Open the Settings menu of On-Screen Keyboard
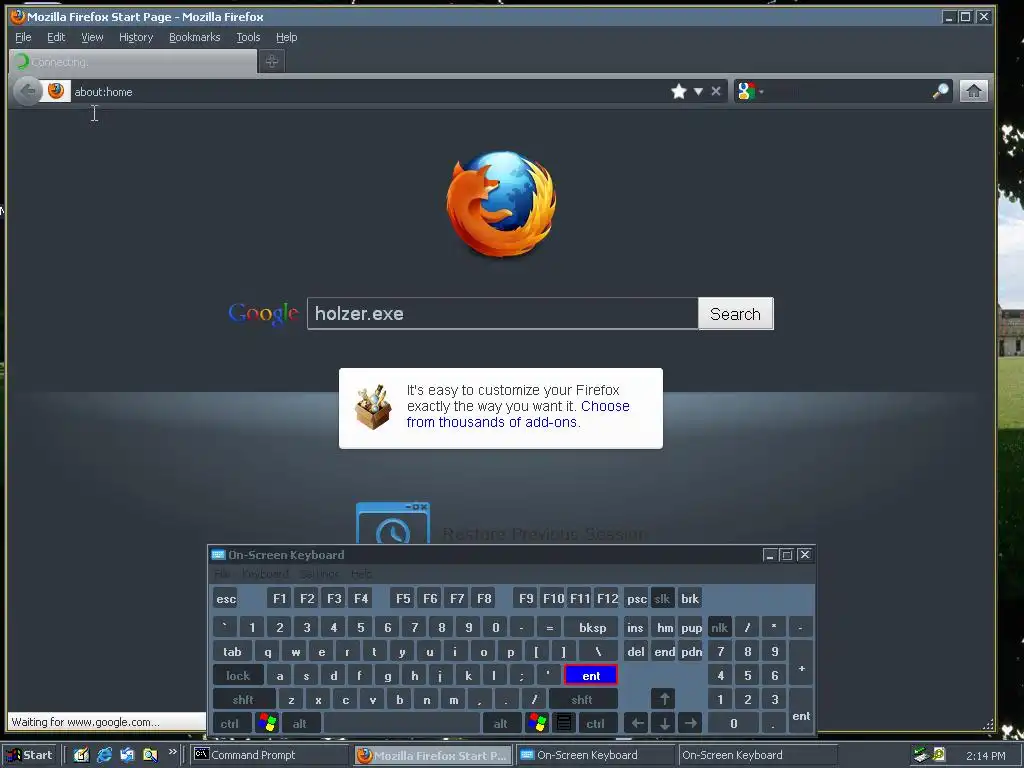Image resolution: width=1024 pixels, height=768 pixels. coord(319,574)
